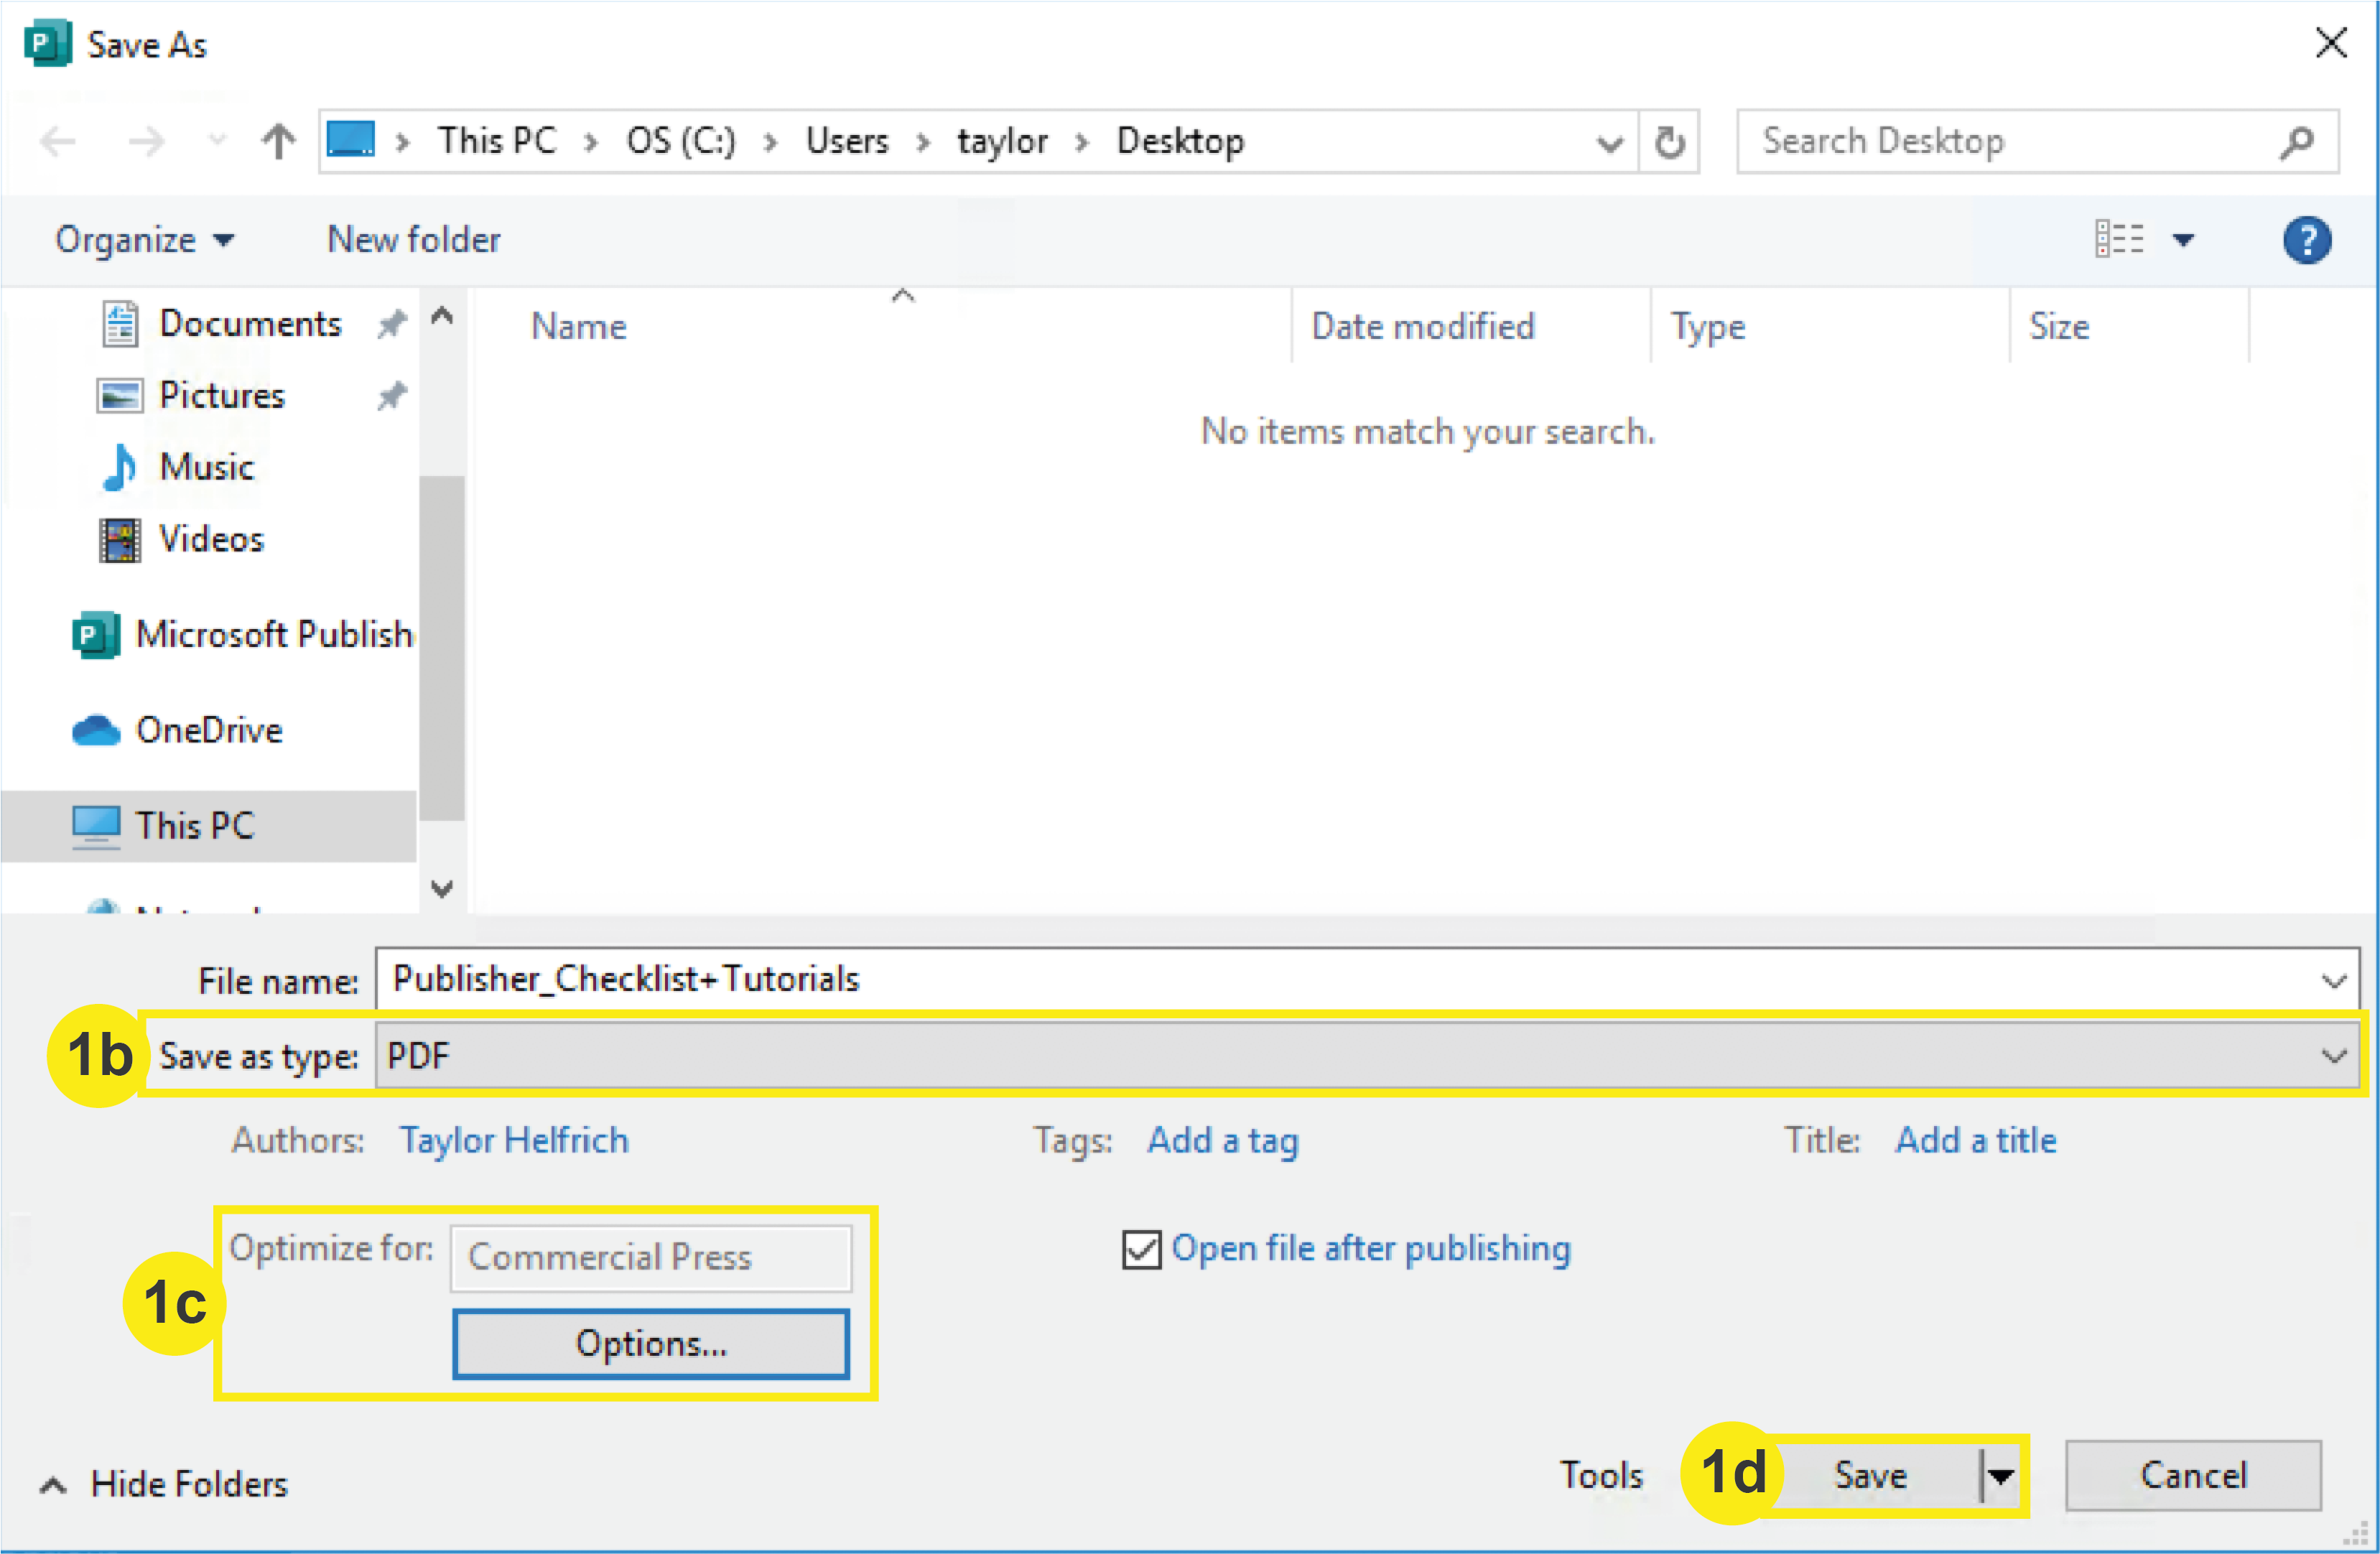This screenshot has width=2380, height=1554.
Task: Click the Options... button
Action: (651, 1343)
